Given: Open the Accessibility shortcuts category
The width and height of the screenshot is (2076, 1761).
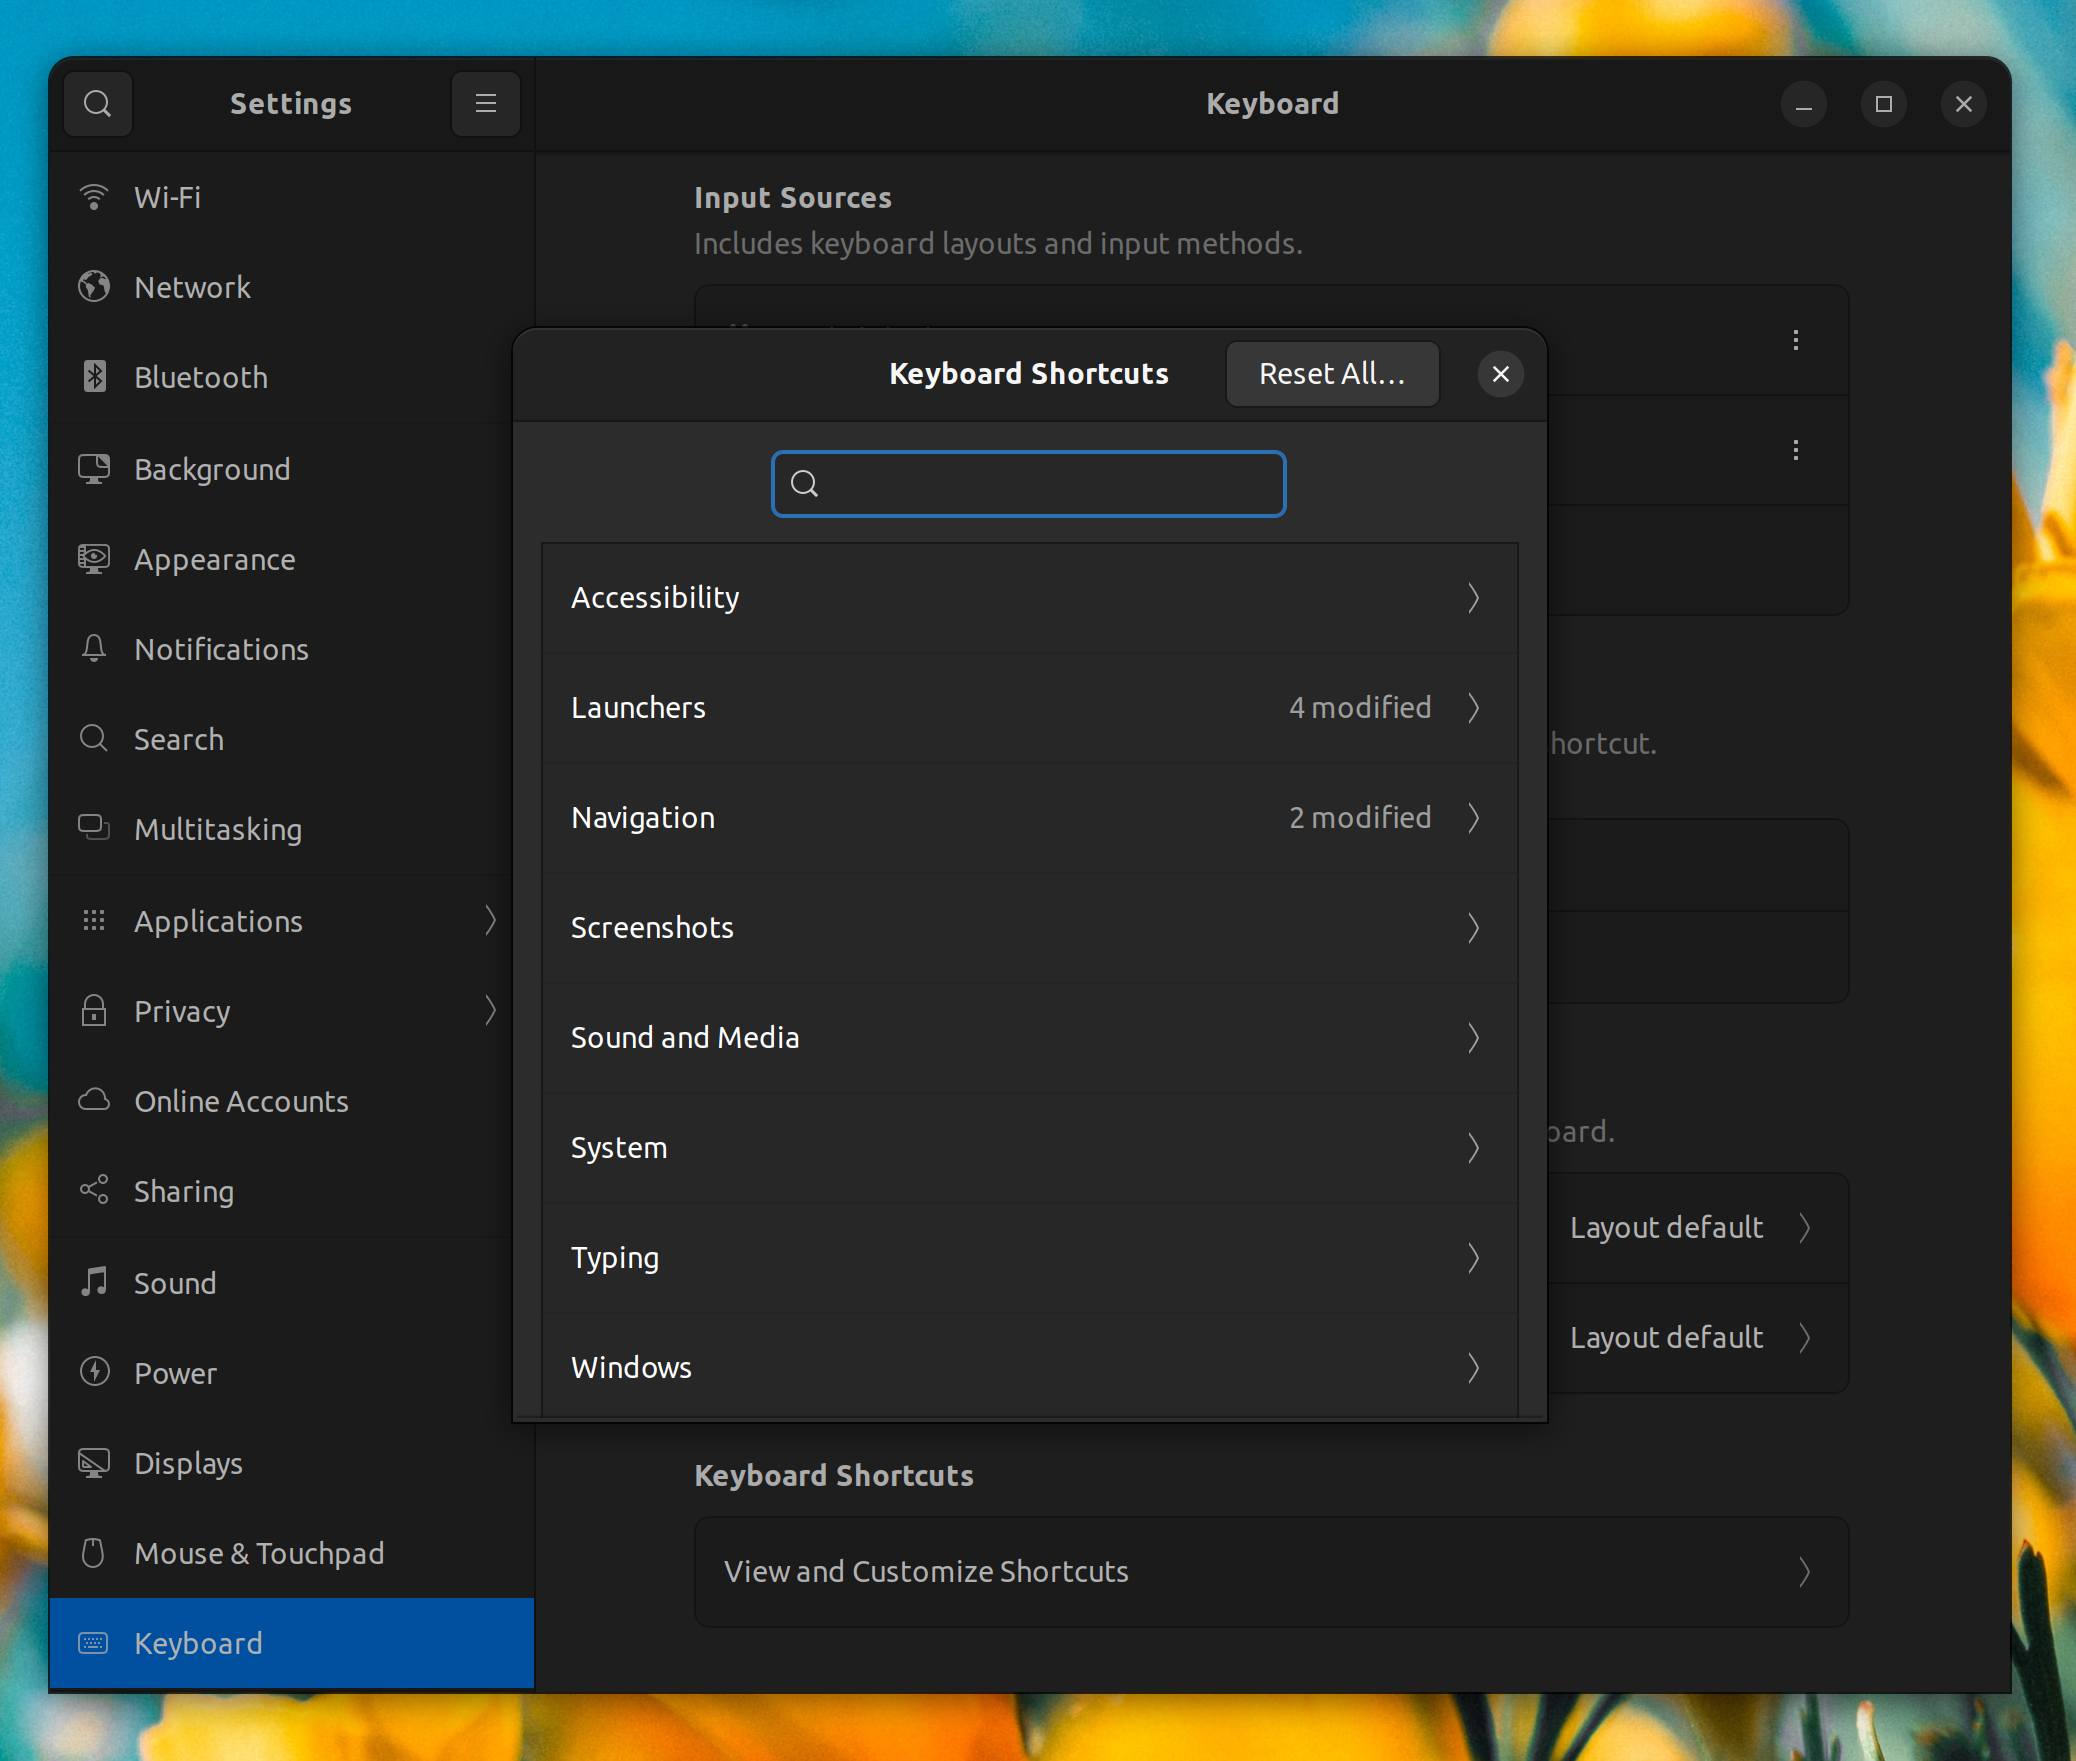Looking at the screenshot, I should click(x=1029, y=598).
